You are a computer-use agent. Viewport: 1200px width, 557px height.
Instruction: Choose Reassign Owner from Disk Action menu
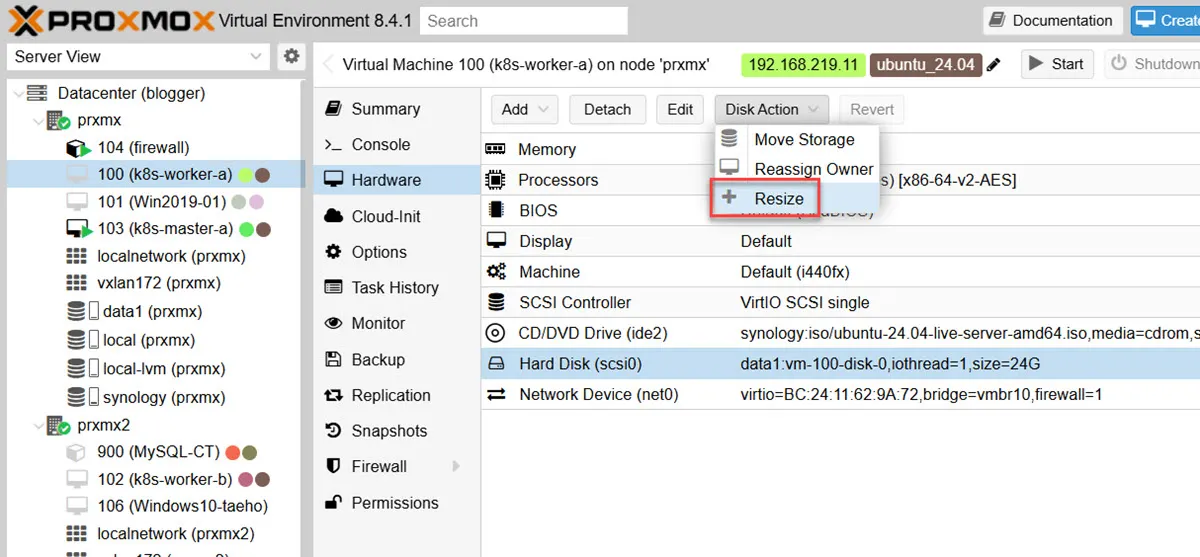[x=797, y=169]
